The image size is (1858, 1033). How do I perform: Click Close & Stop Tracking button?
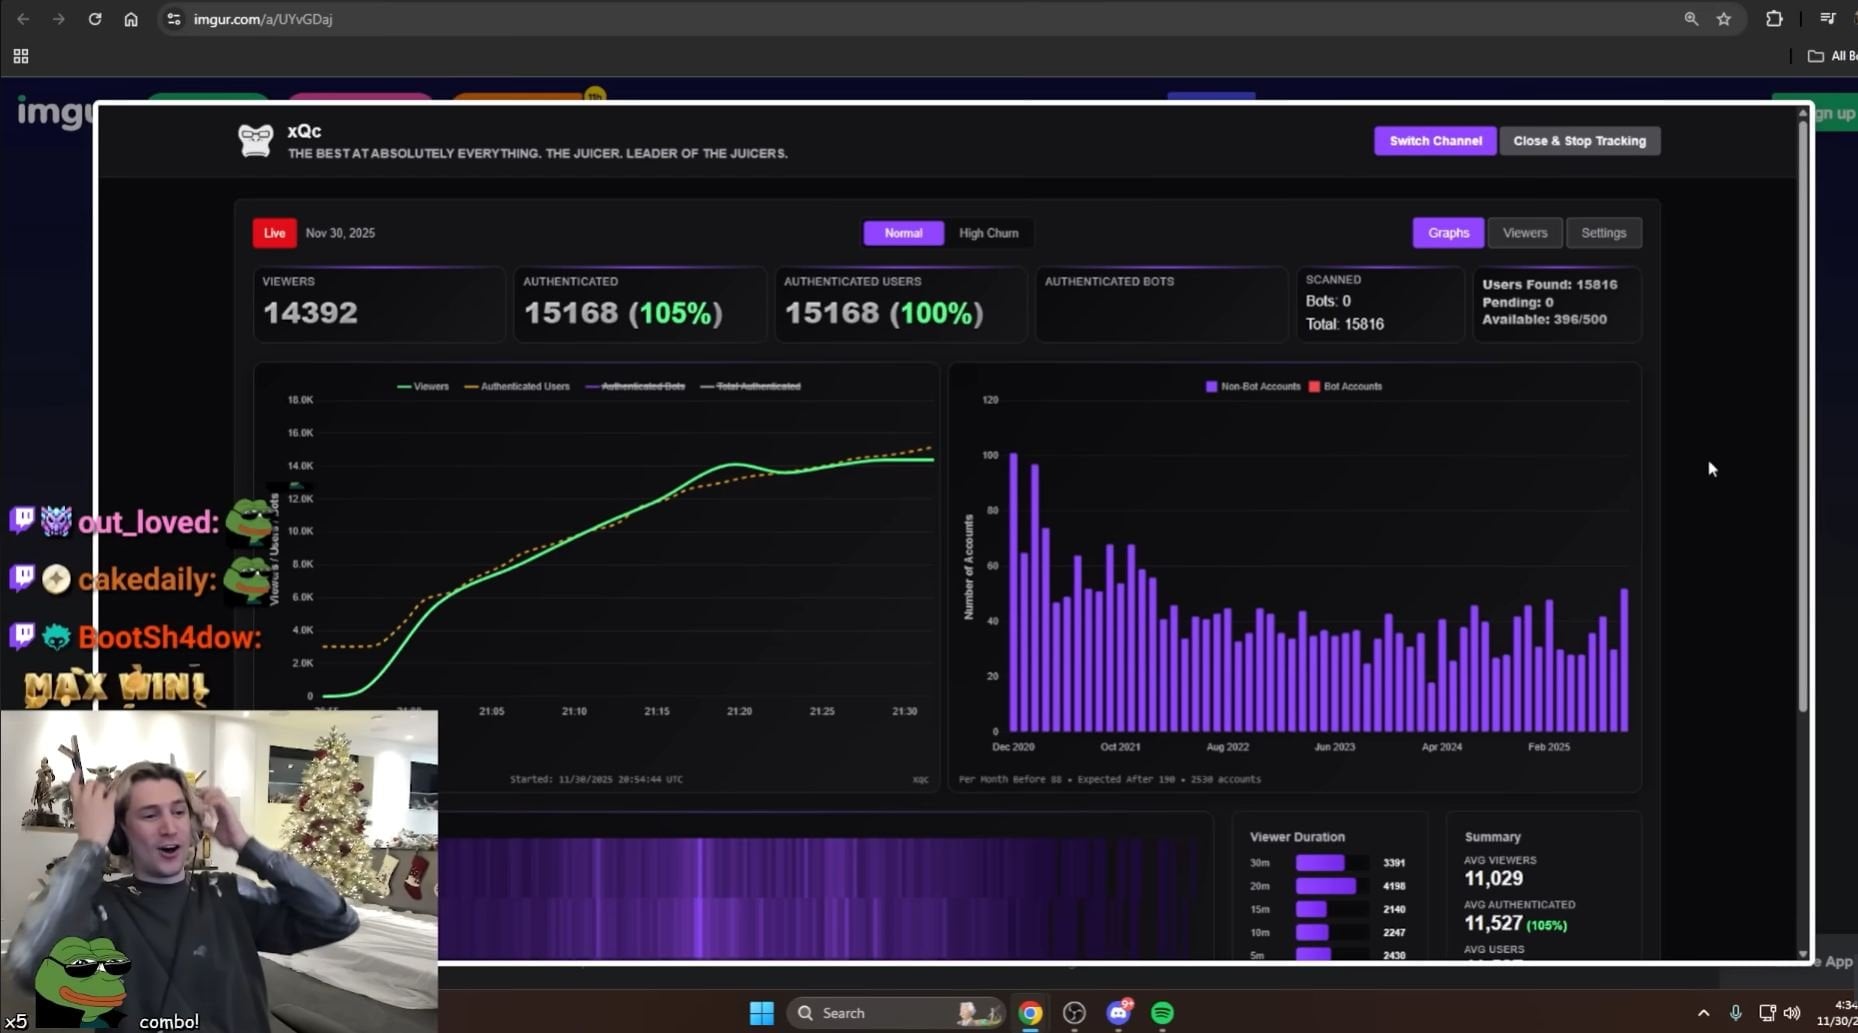click(x=1579, y=141)
